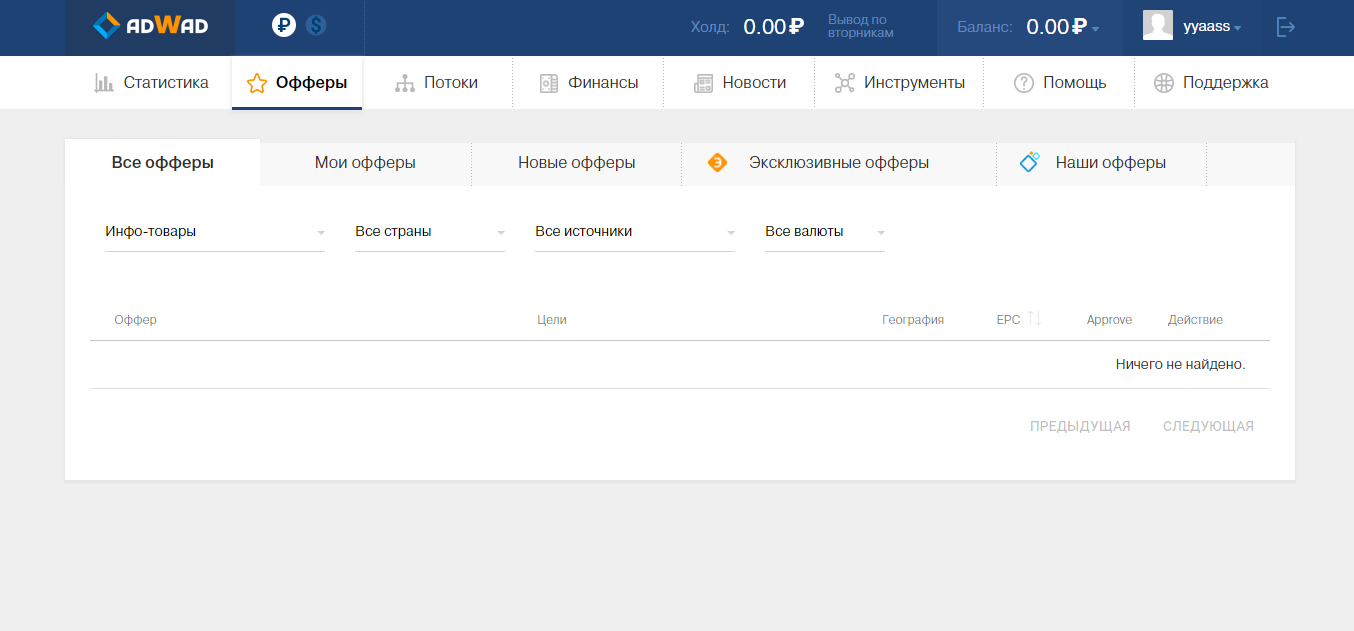This screenshot has width=1354, height=631.
Task: Switch to Мои офферы tab
Action: (x=365, y=163)
